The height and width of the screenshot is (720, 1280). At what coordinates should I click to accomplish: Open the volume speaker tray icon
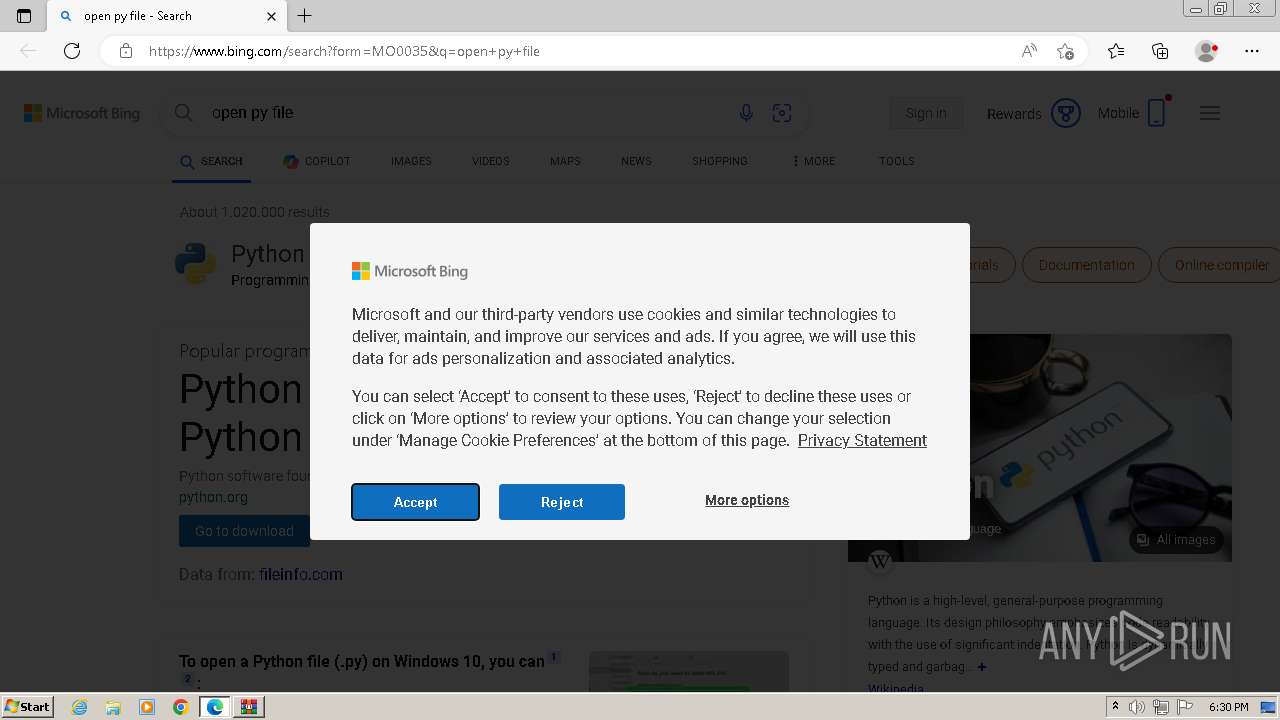[x=1137, y=707]
